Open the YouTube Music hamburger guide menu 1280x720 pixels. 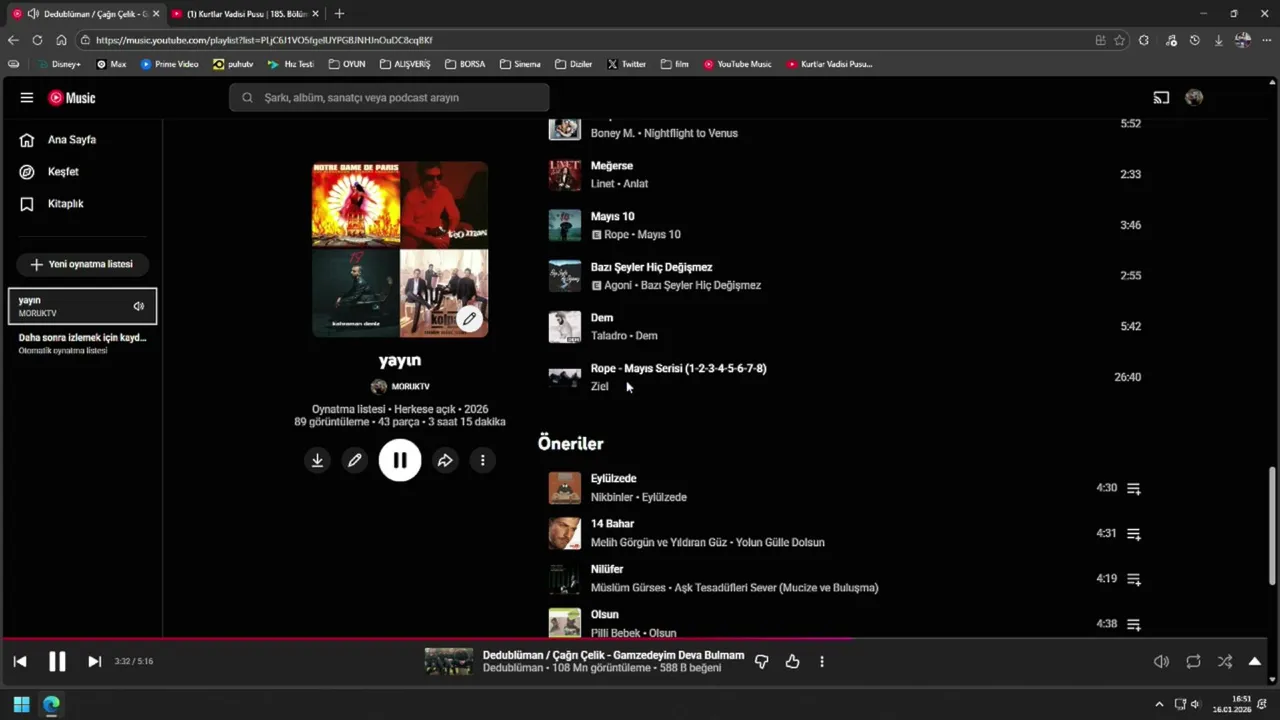(x=27, y=98)
